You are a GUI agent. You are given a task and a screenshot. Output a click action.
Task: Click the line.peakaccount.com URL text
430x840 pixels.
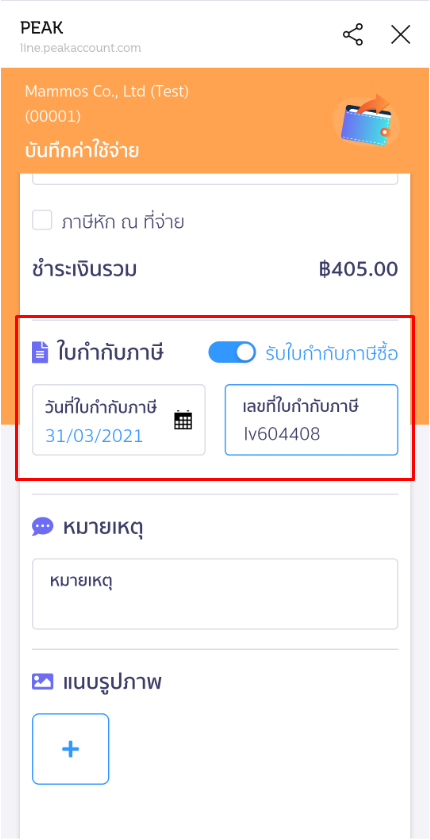coord(80,48)
